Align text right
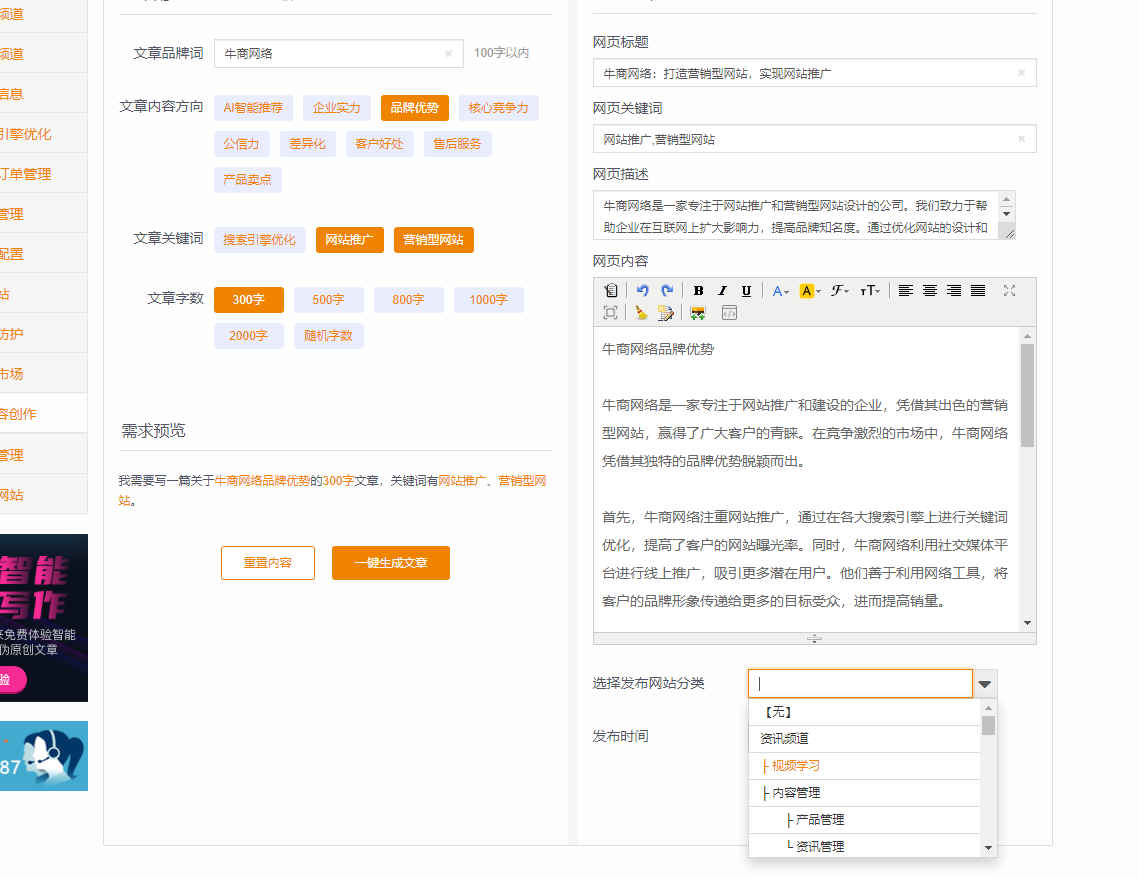 coord(954,291)
